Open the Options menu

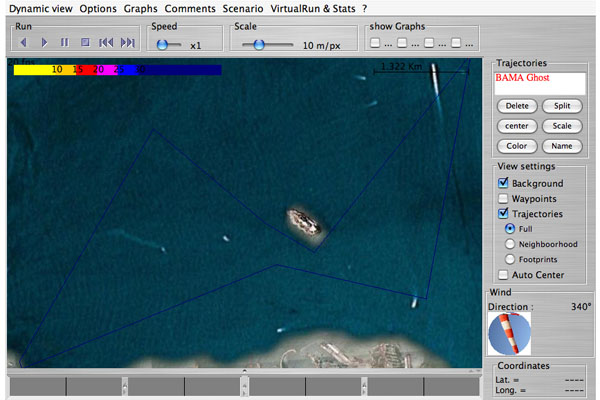[98, 8]
